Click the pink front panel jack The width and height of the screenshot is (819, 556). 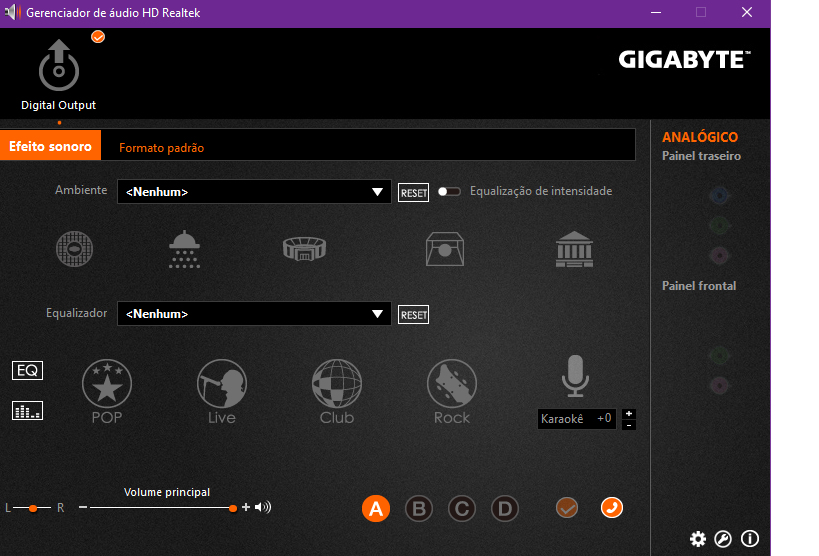[719, 386]
